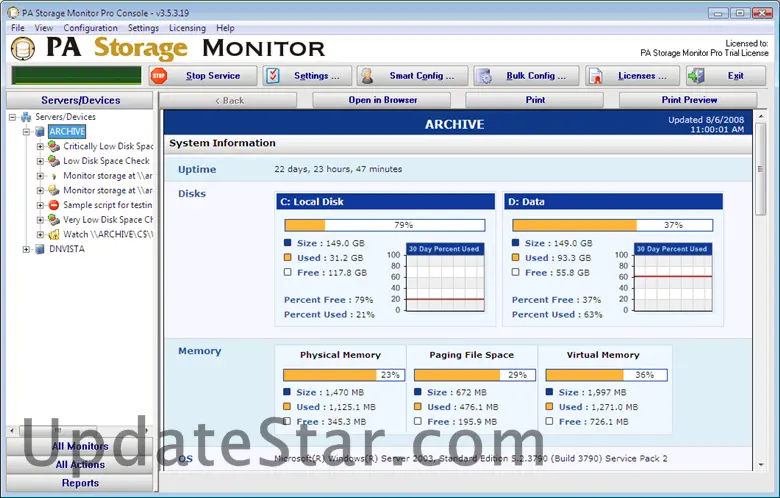
Task: Click the D: Data 37% bar
Action: coord(612,225)
